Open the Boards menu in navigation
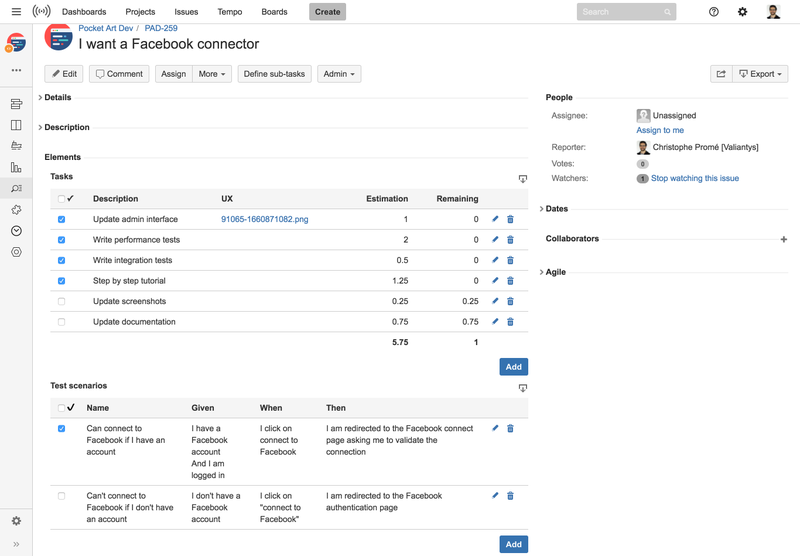This screenshot has height=556, width=800. 274,12
